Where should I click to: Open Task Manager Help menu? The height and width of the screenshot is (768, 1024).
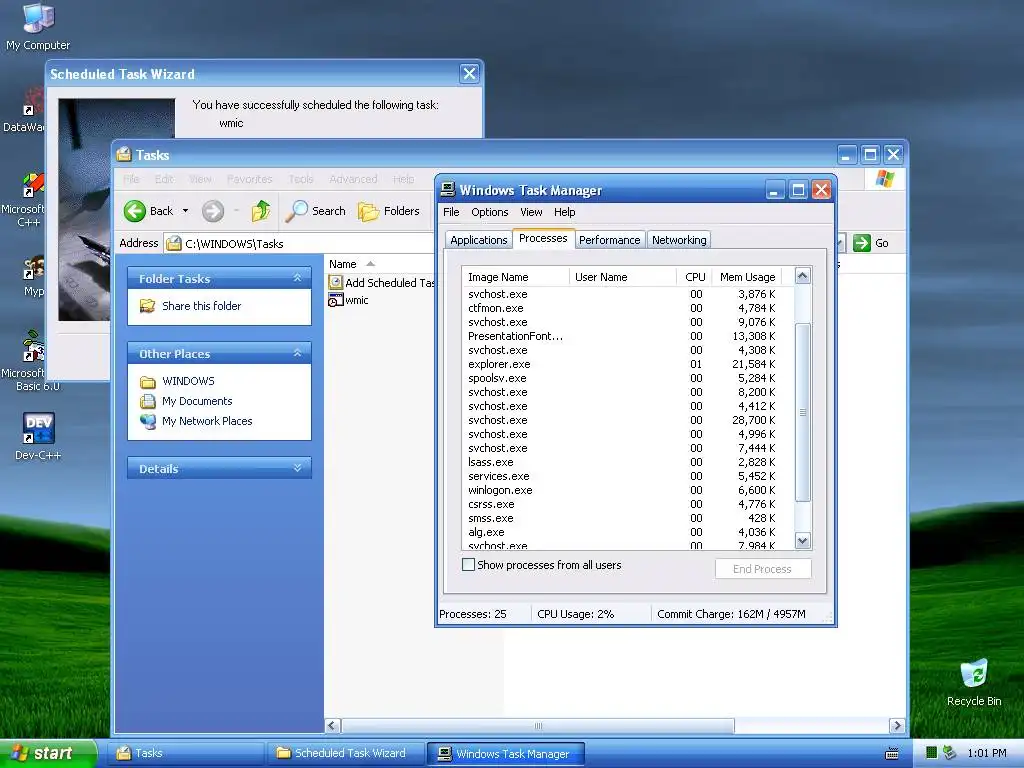tap(565, 212)
